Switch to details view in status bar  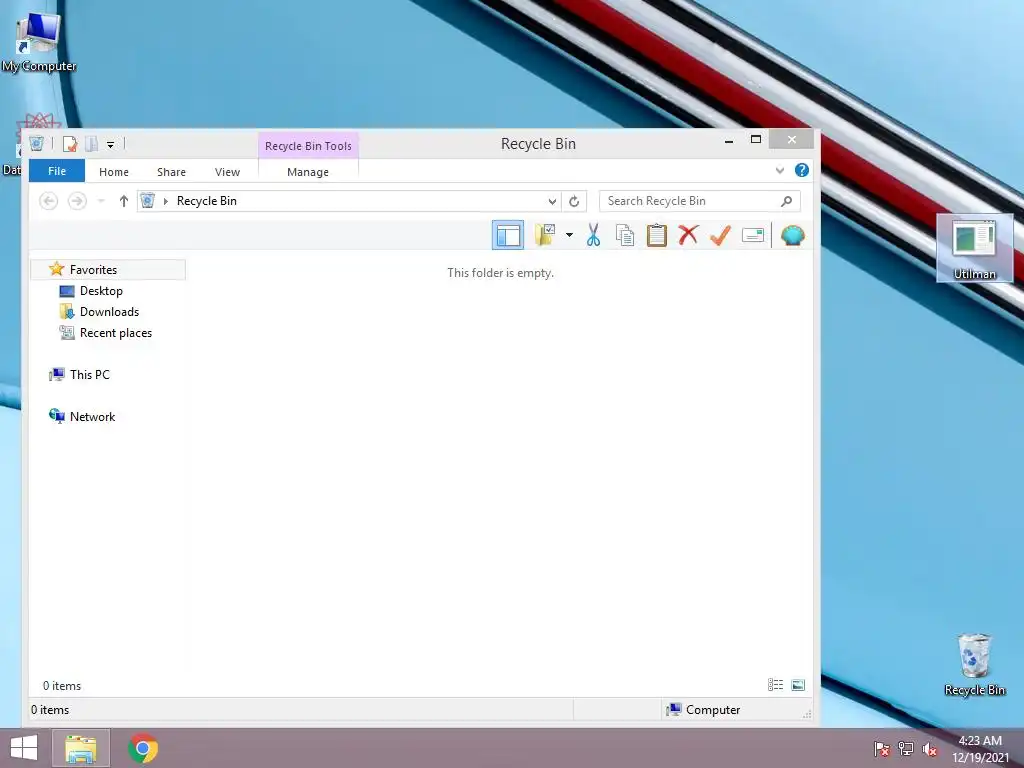[x=775, y=684]
